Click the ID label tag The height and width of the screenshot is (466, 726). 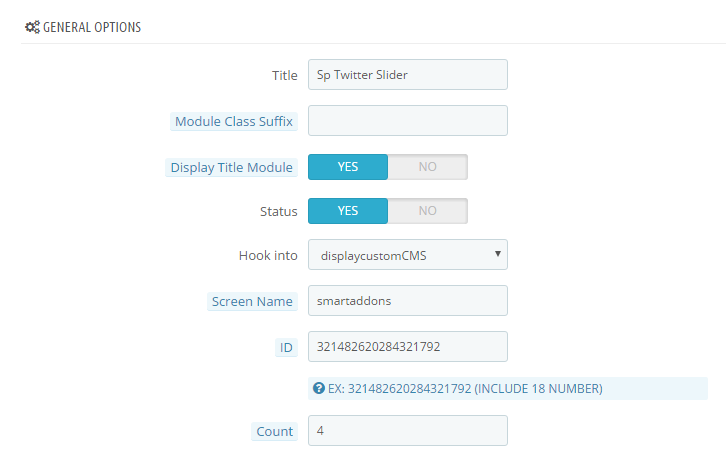[286, 347]
